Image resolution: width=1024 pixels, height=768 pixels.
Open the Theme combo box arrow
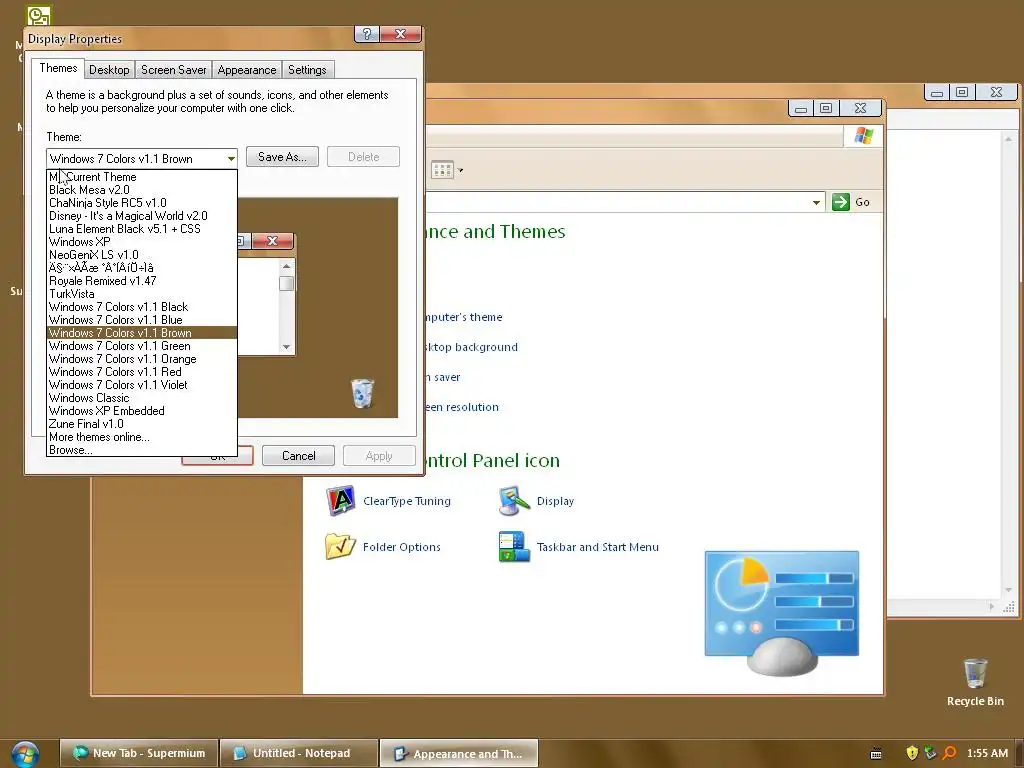pyautogui.click(x=231, y=158)
